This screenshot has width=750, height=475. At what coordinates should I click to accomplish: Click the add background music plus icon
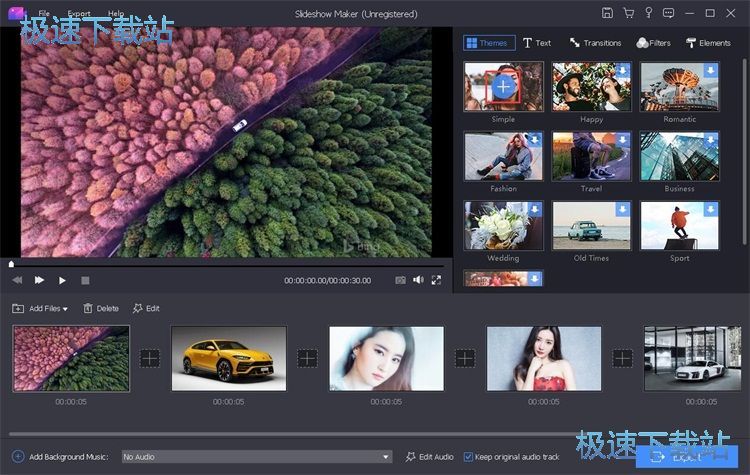tap(18, 456)
